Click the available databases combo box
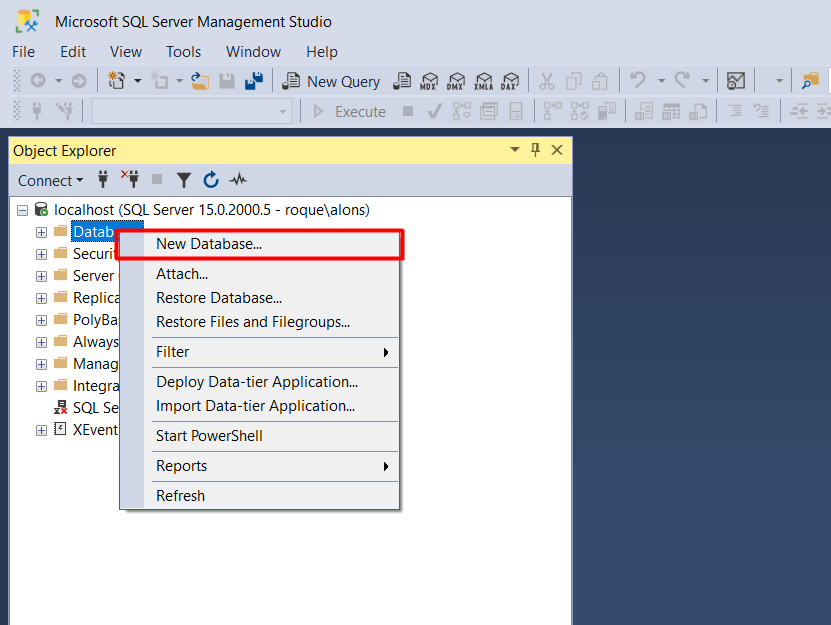The height and width of the screenshot is (625, 831). [x=191, y=111]
